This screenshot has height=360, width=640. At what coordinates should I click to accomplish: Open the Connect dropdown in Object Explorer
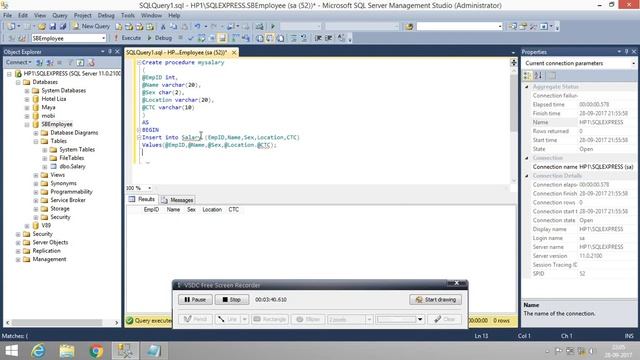point(19,62)
